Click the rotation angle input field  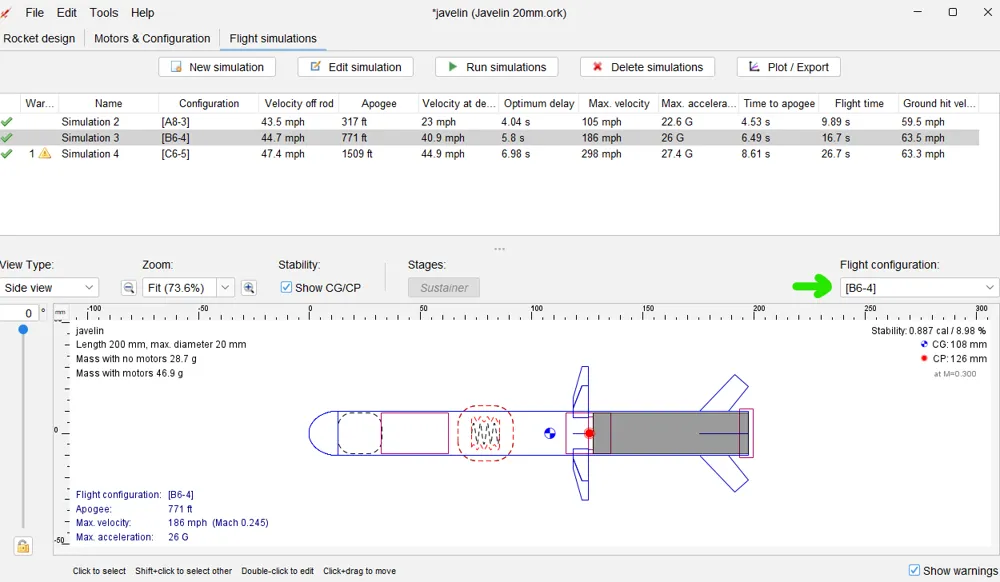click(x=18, y=312)
